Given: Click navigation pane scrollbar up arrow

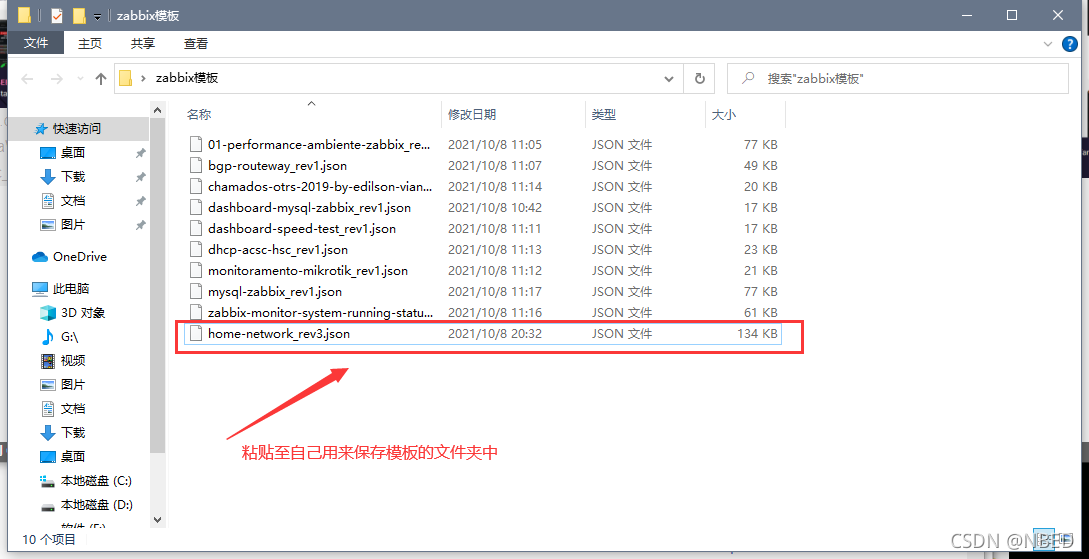Looking at the screenshot, I should [157, 110].
